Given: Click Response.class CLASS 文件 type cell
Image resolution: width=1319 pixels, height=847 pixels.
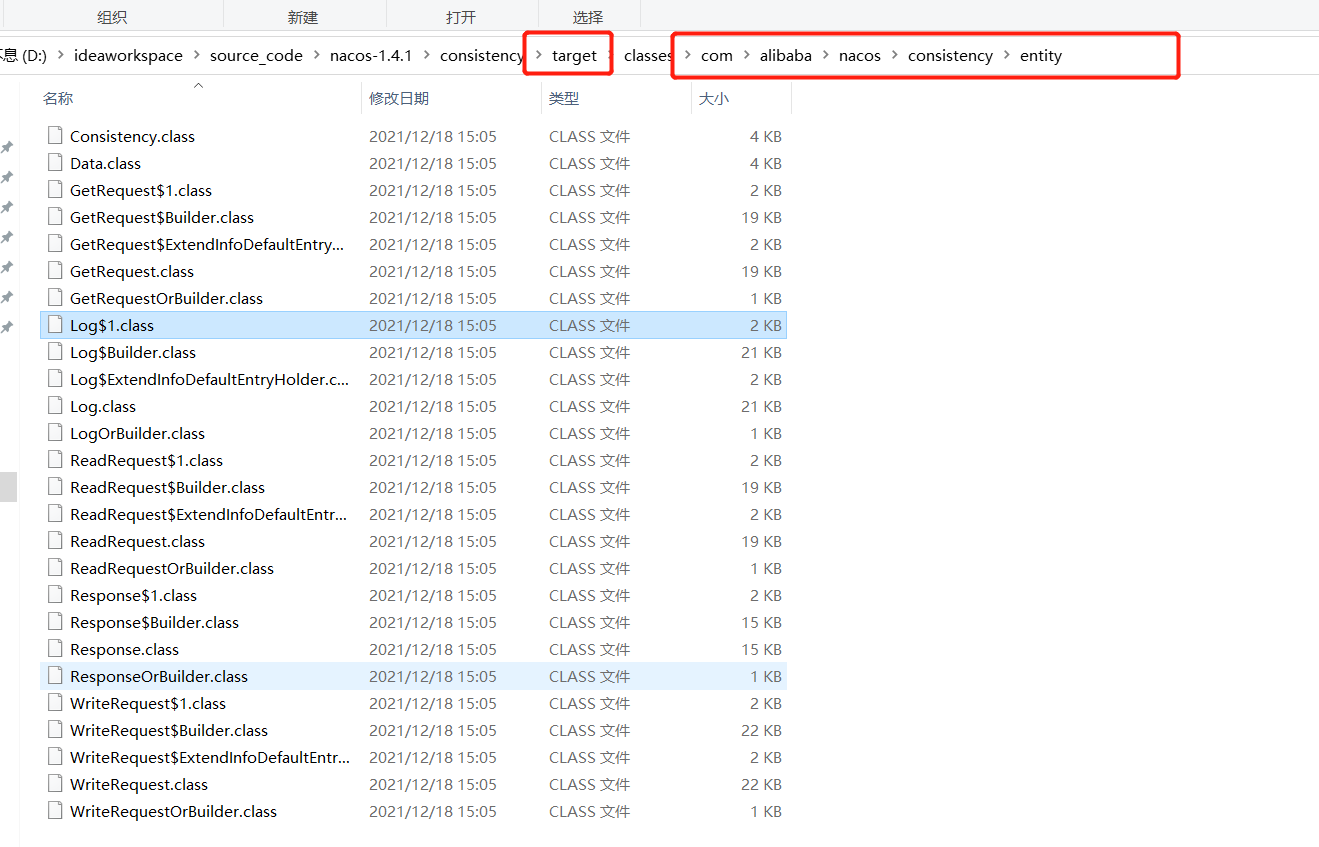Looking at the screenshot, I should [589, 649].
